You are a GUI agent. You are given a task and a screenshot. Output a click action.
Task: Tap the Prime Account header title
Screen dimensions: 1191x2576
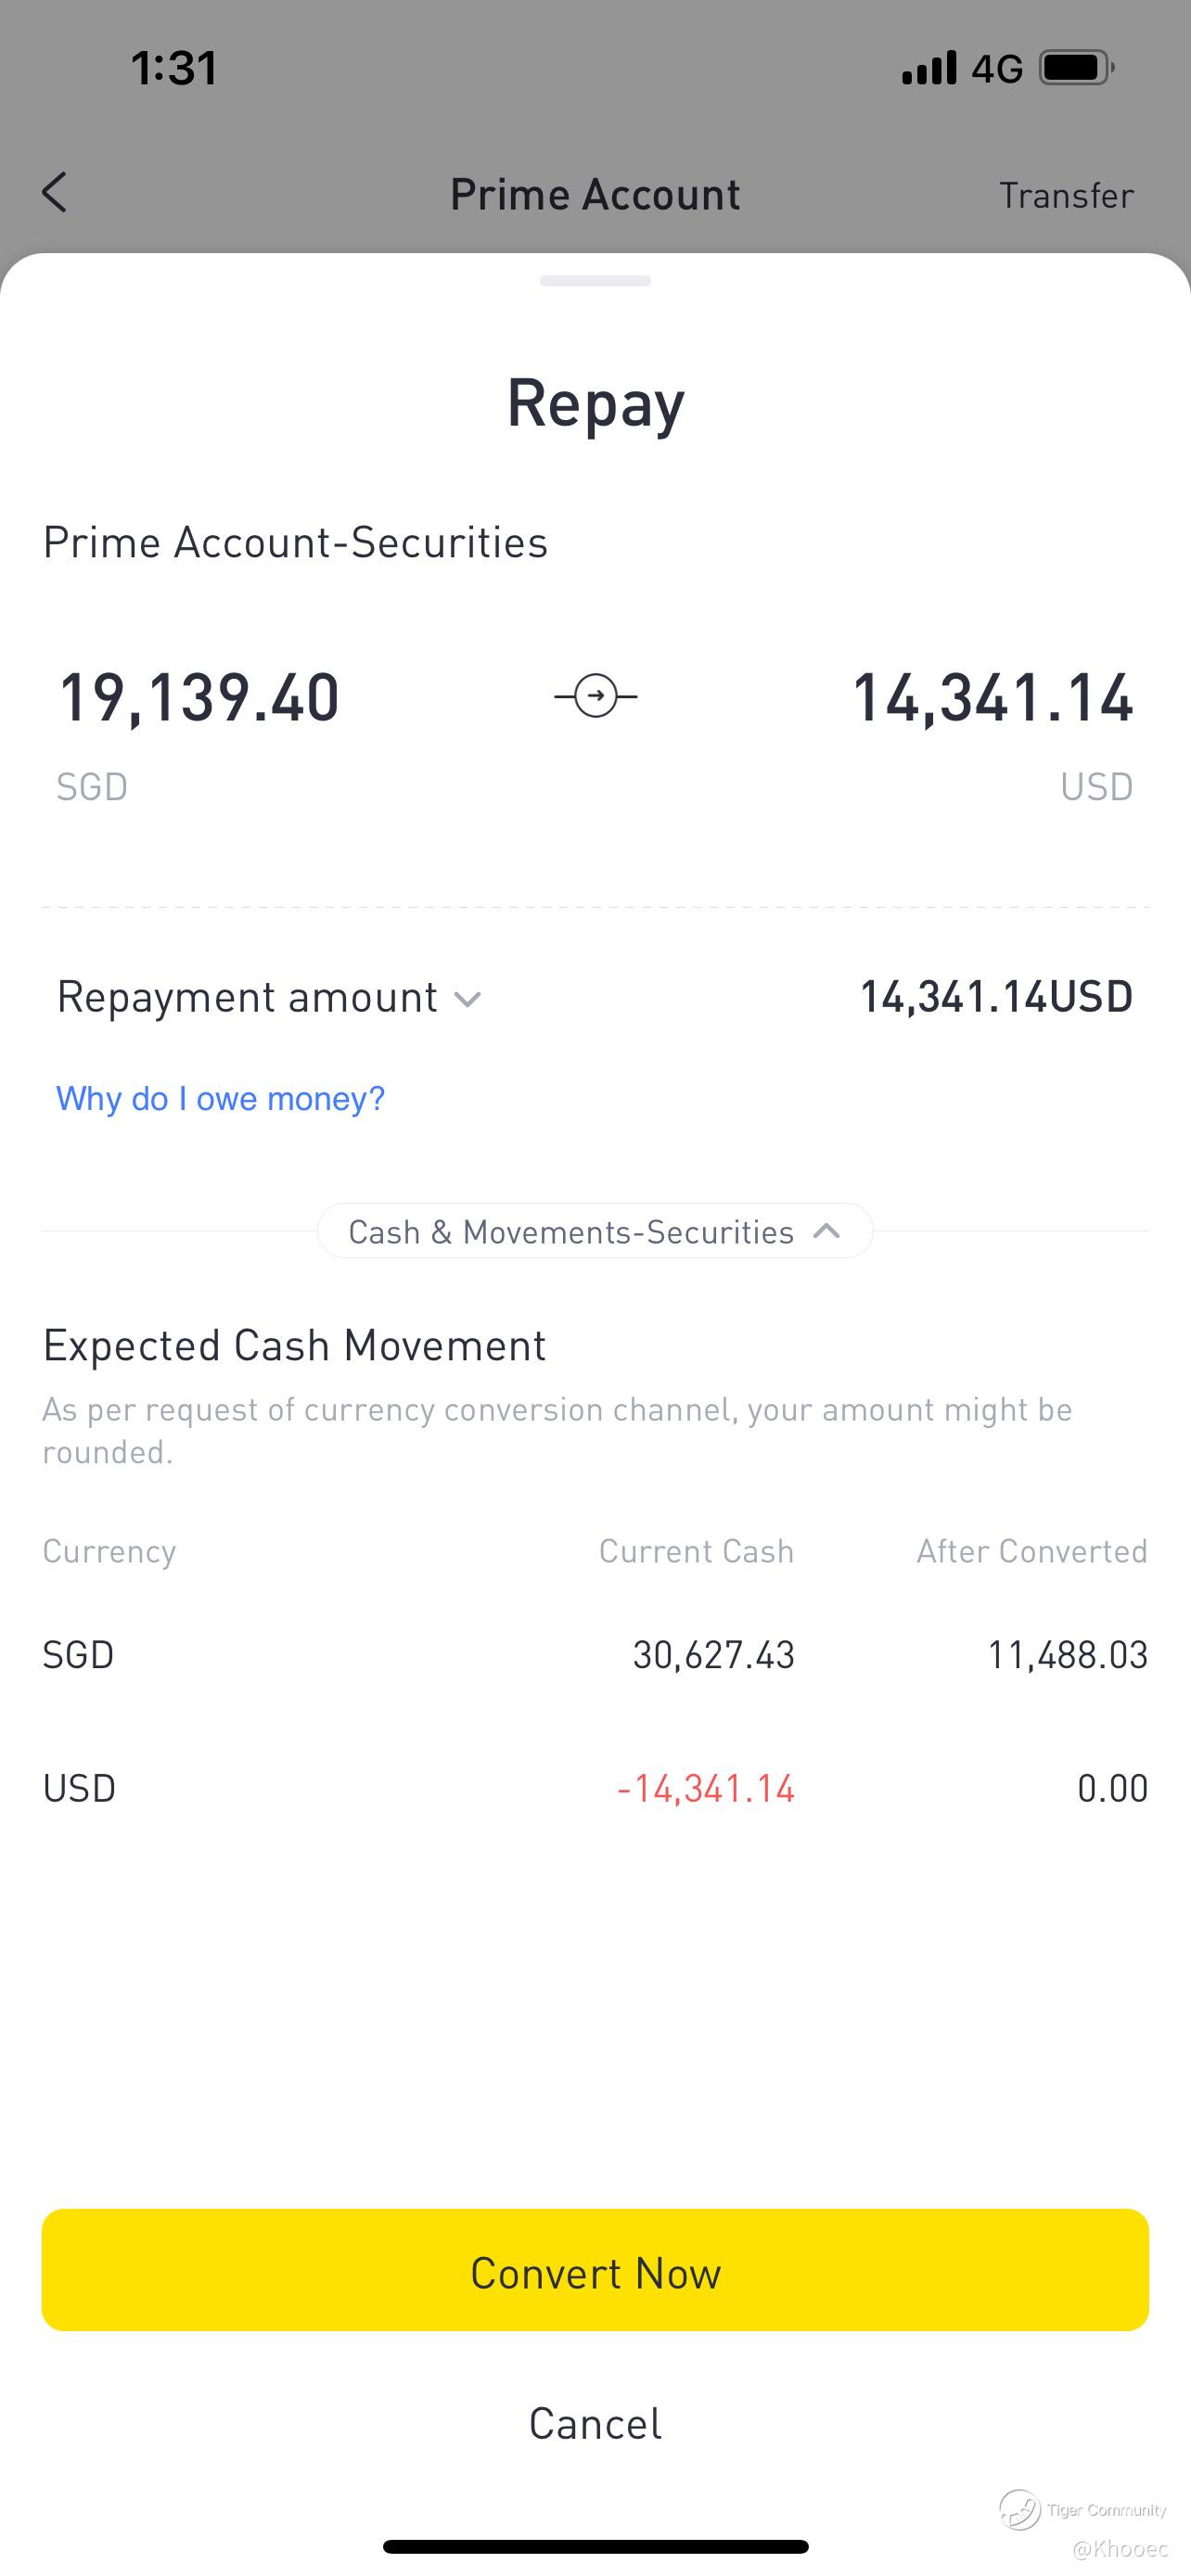pos(595,194)
